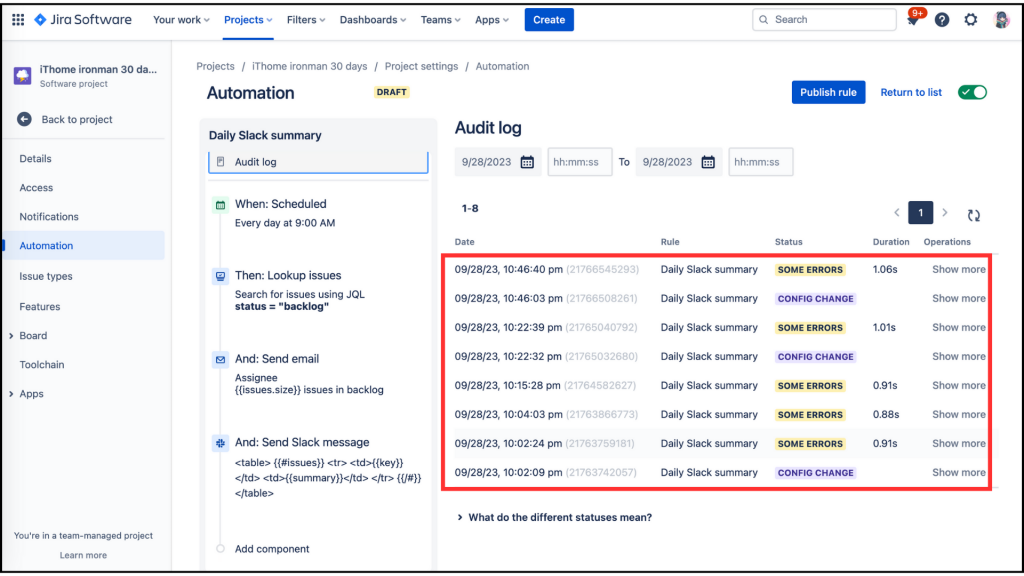
Task: Click iThome ironman 30 days breadcrumb
Action: pos(310,66)
